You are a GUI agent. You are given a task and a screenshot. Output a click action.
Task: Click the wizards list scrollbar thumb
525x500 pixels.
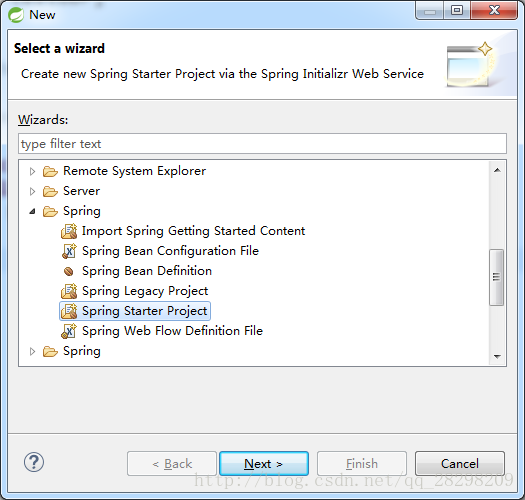coord(497,277)
